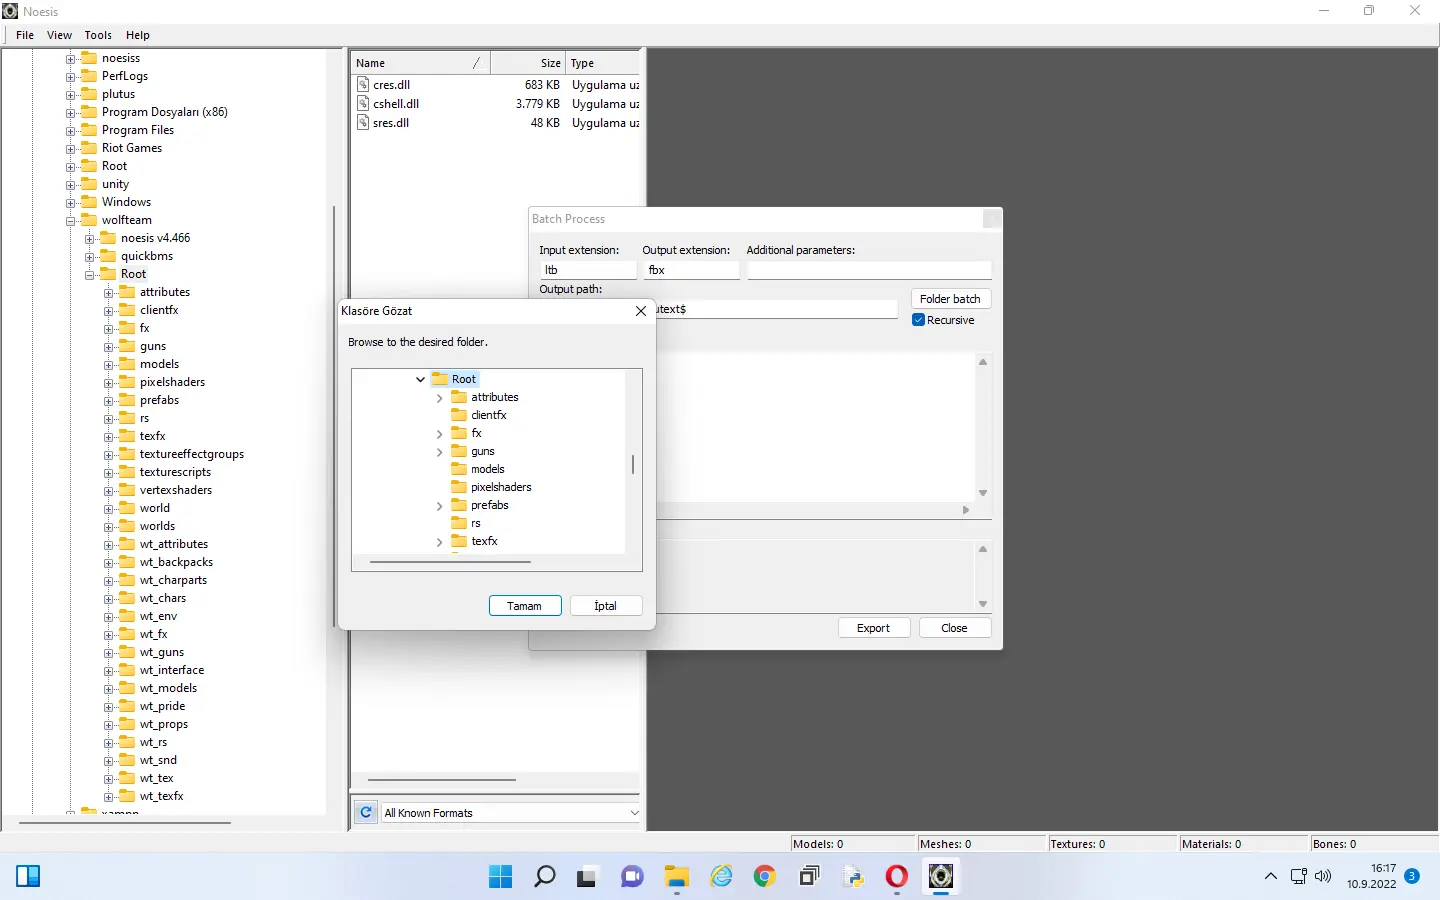The image size is (1440, 900).
Task: Open Opera browser from the taskbar
Action: 897,877
